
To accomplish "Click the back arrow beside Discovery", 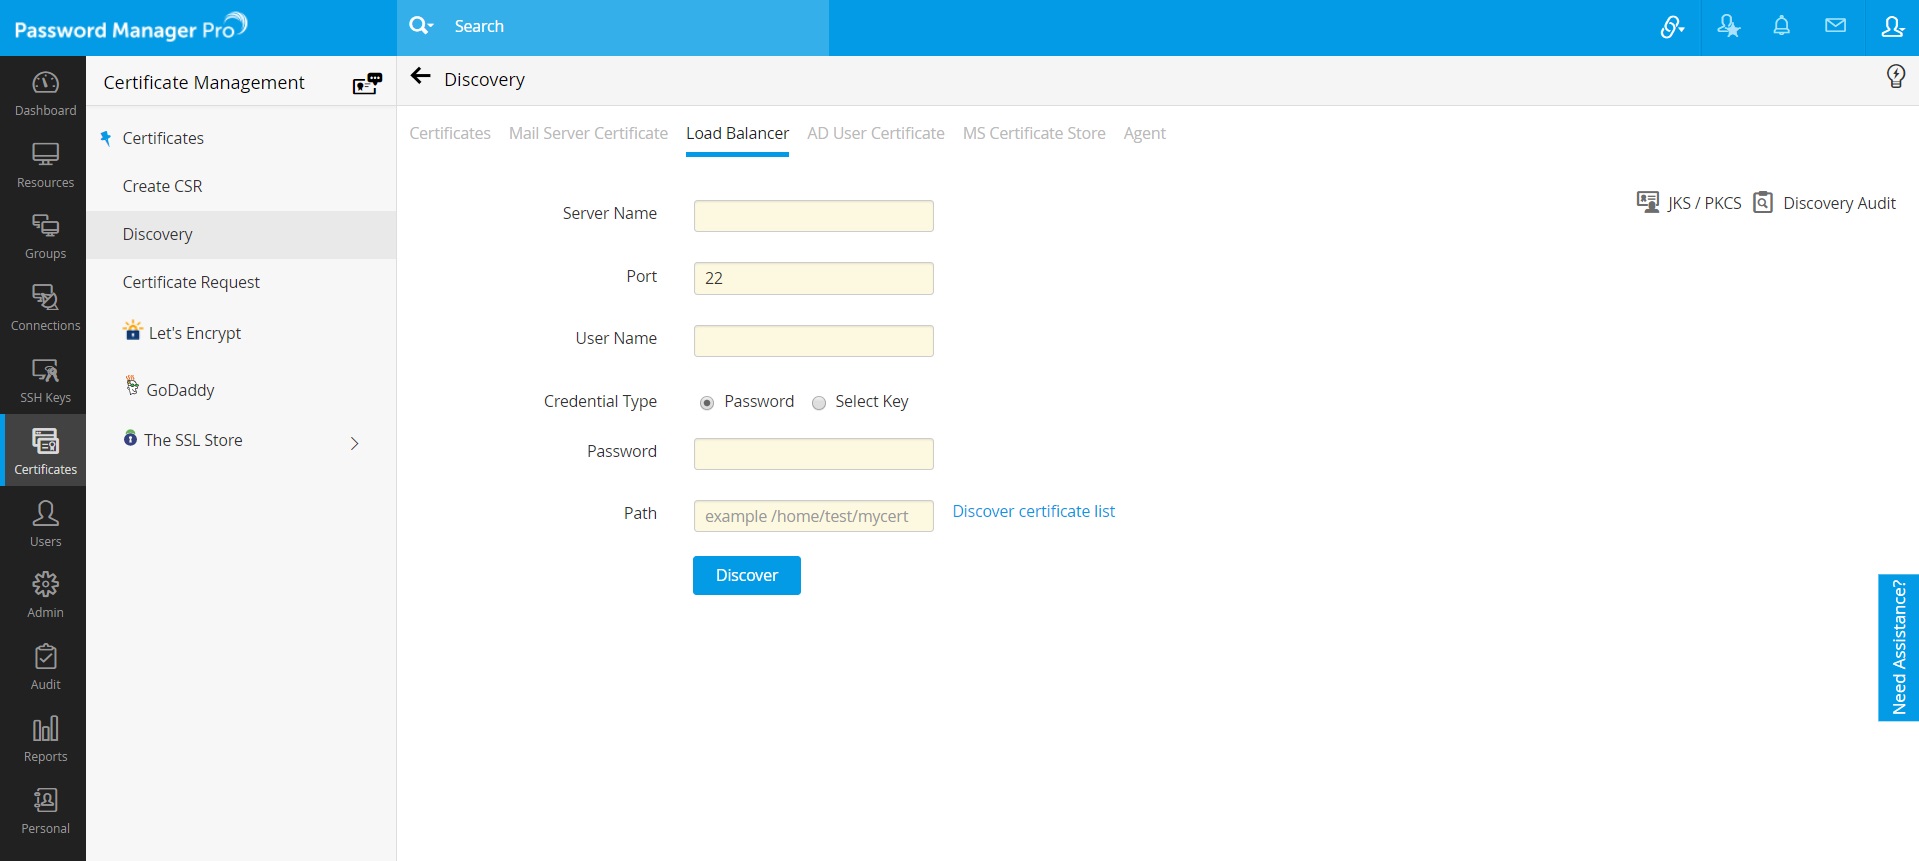I will click(421, 76).
